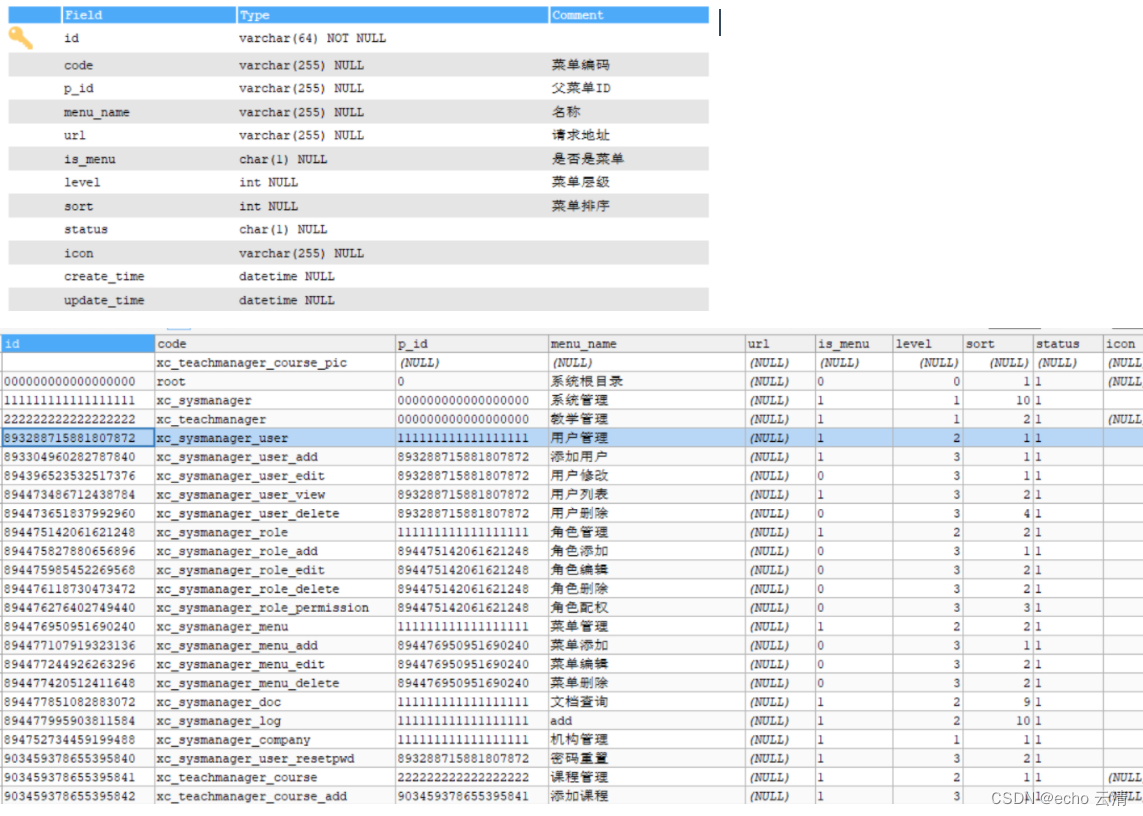
Task: Select code cell 'xc_sysmanager_doc'
Action: pos(275,702)
